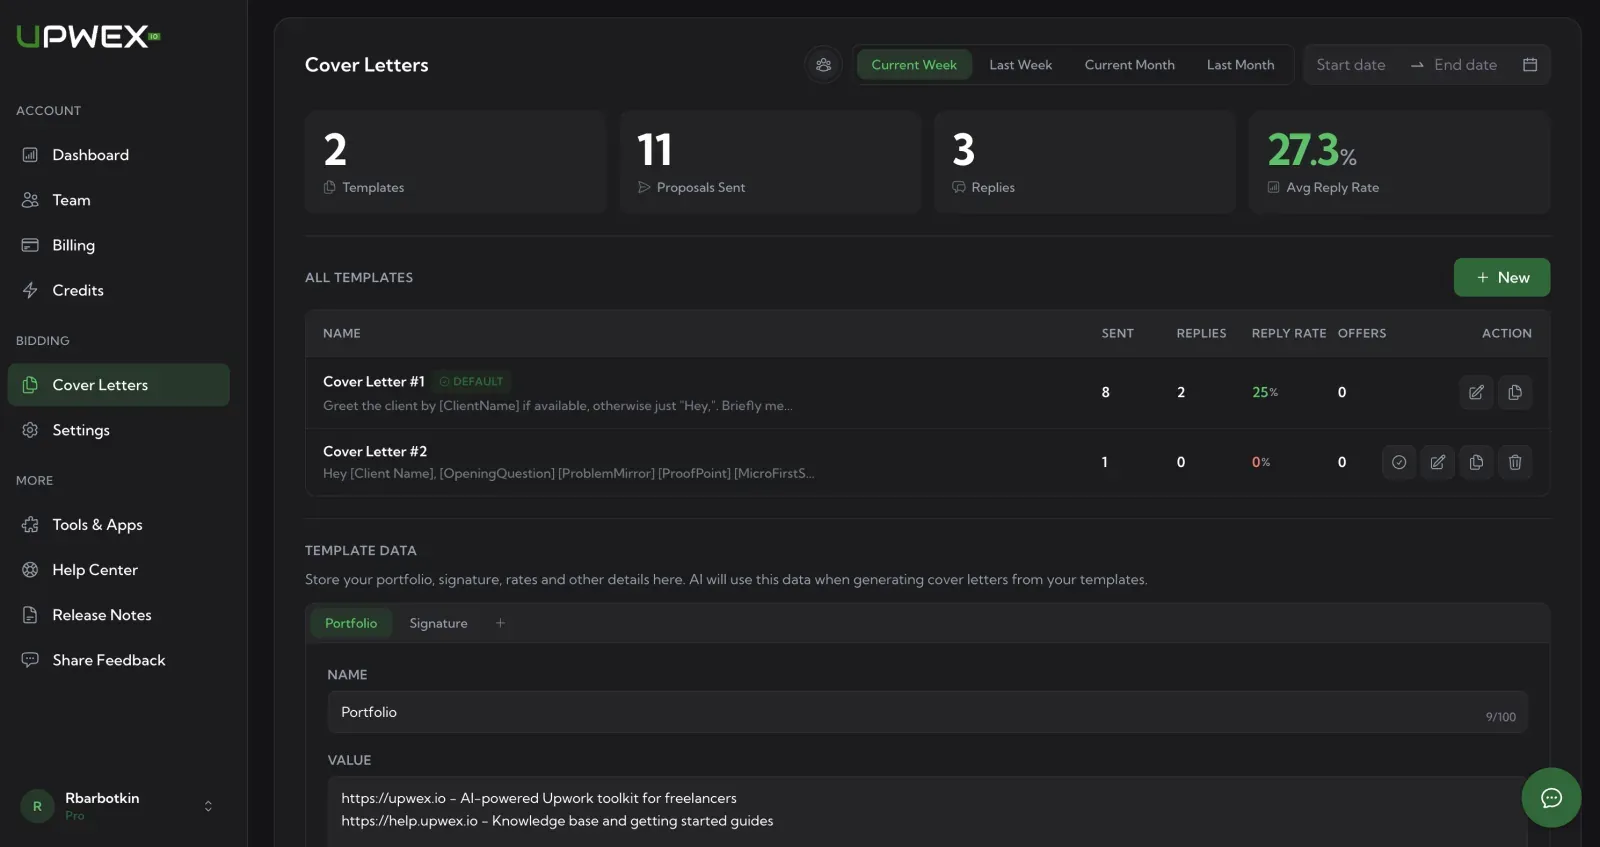The height and width of the screenshot is (847, 1600).
Task: Open bidding Settings
Action: pos(118,430)
